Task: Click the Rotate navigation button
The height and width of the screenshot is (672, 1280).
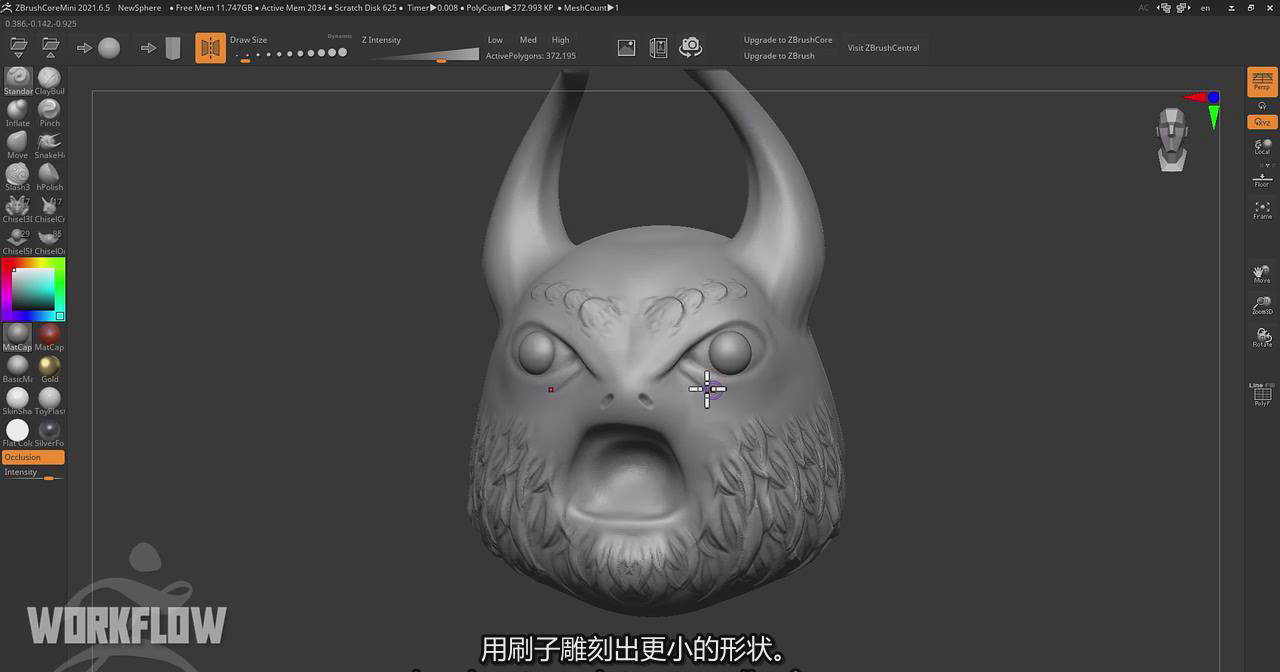Action: tap(1262, 337)
